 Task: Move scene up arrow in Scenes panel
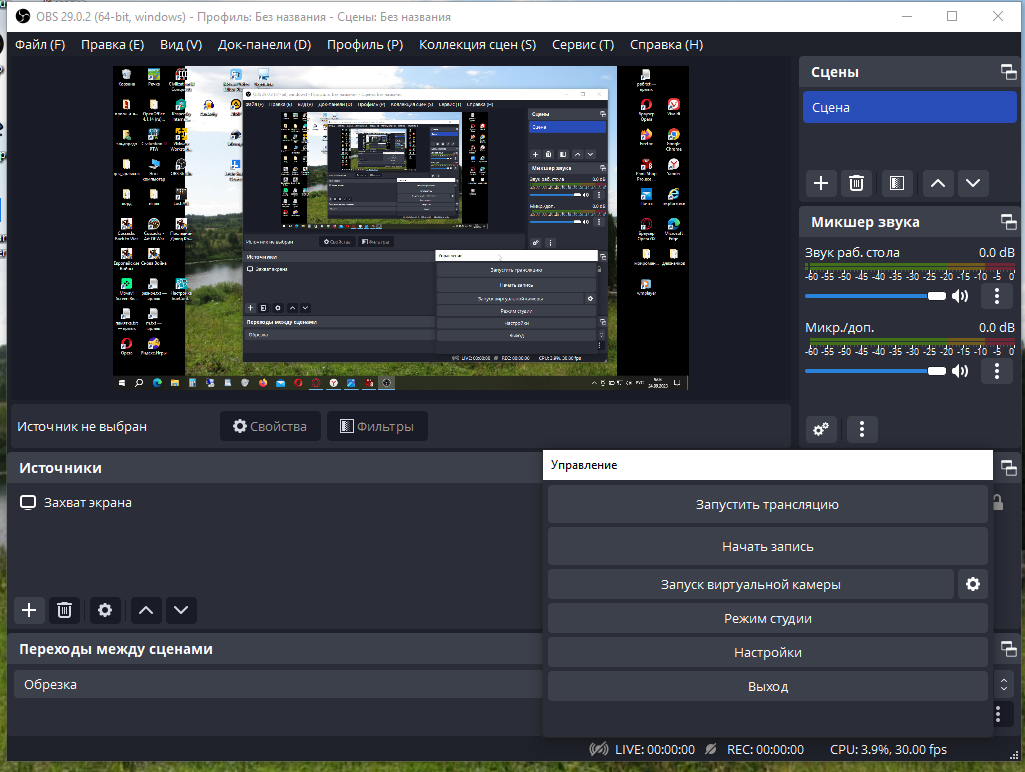click(937, 183)
